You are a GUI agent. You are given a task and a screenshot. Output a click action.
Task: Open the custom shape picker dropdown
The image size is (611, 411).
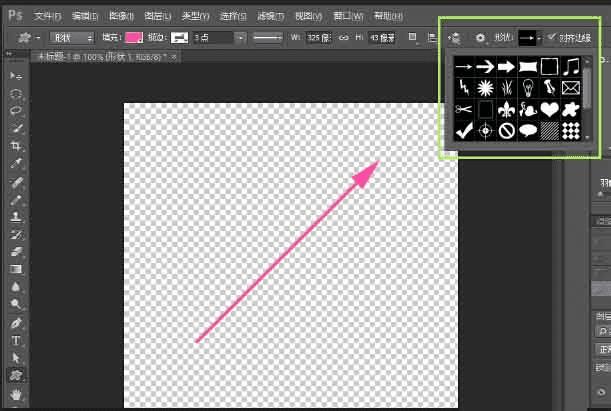(539, 39)
